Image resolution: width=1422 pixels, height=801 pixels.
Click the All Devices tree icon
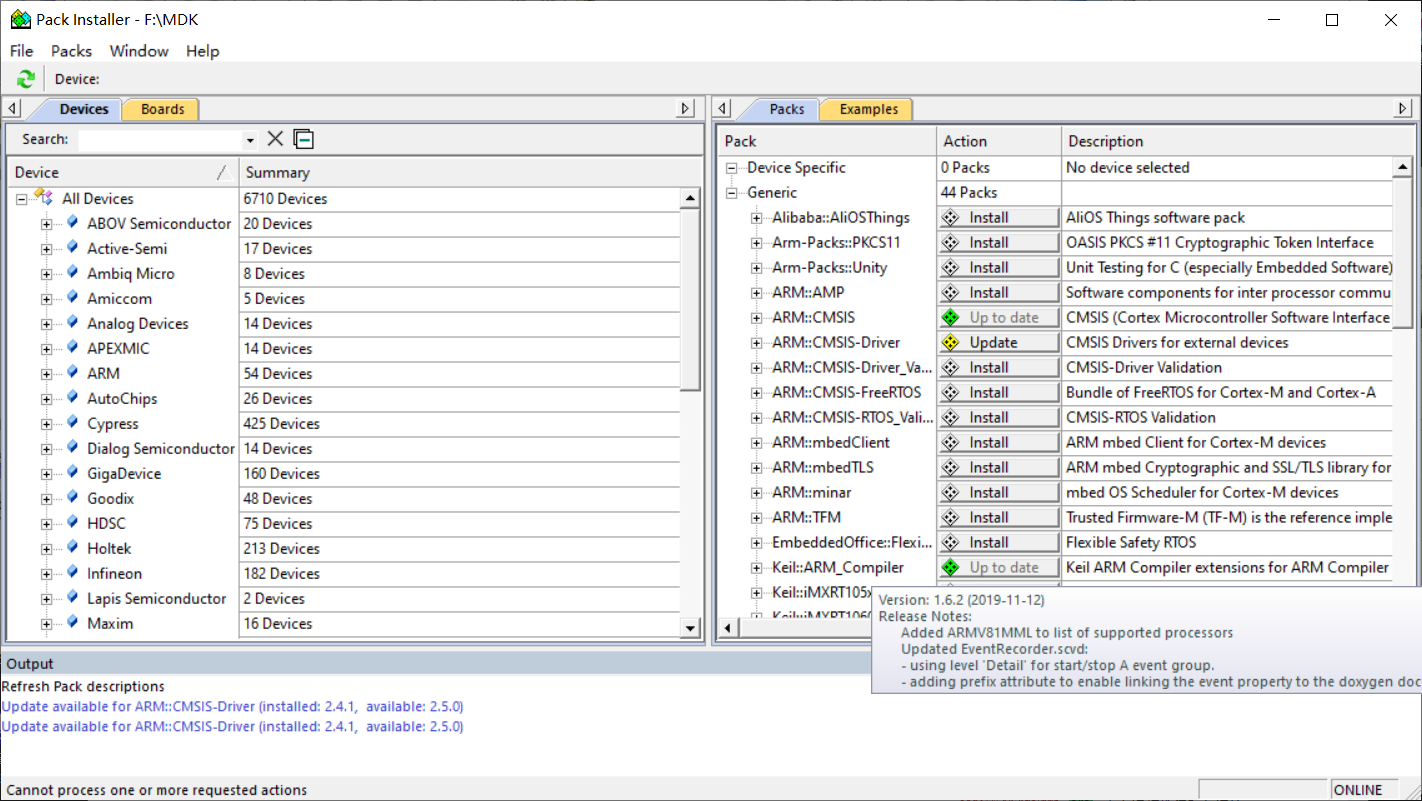(44, 198)
